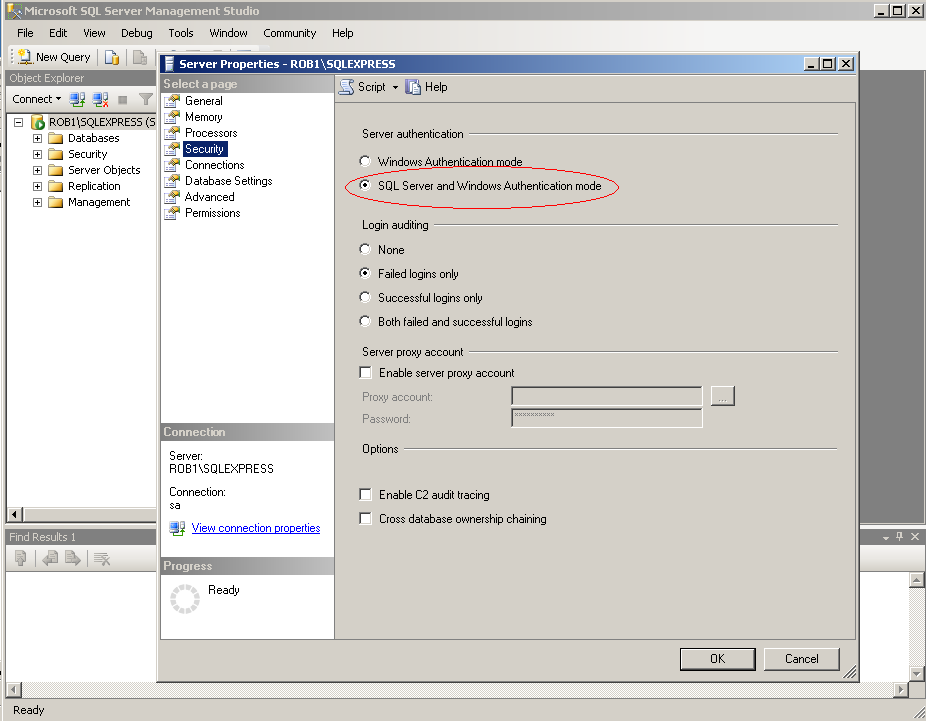
Task: Select Windows Authentication mode radio button
Action: coord(365,161)
